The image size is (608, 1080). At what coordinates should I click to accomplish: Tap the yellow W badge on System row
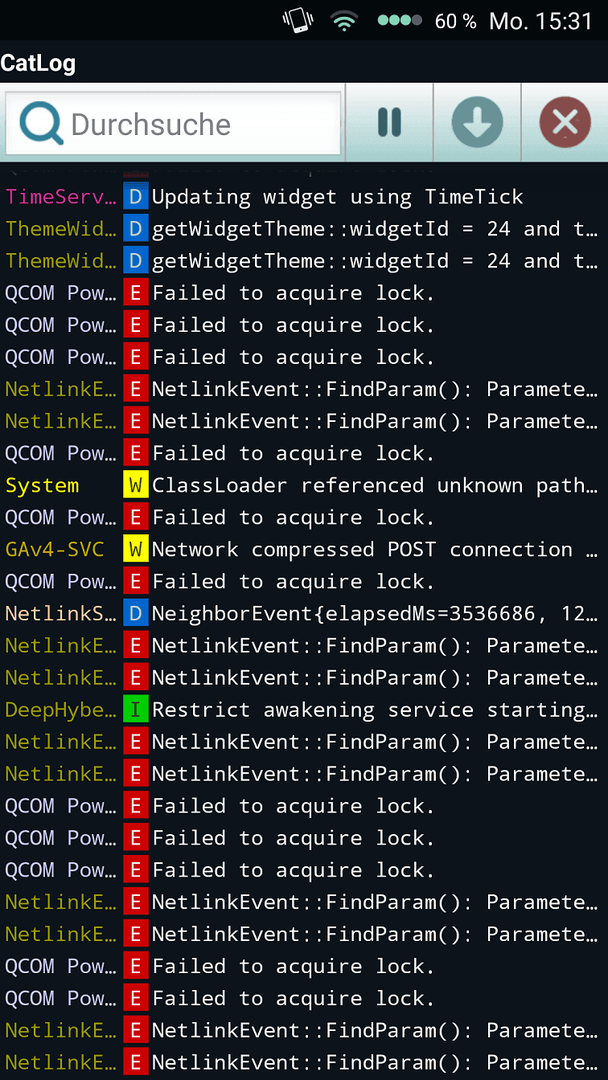coord(136,486)
